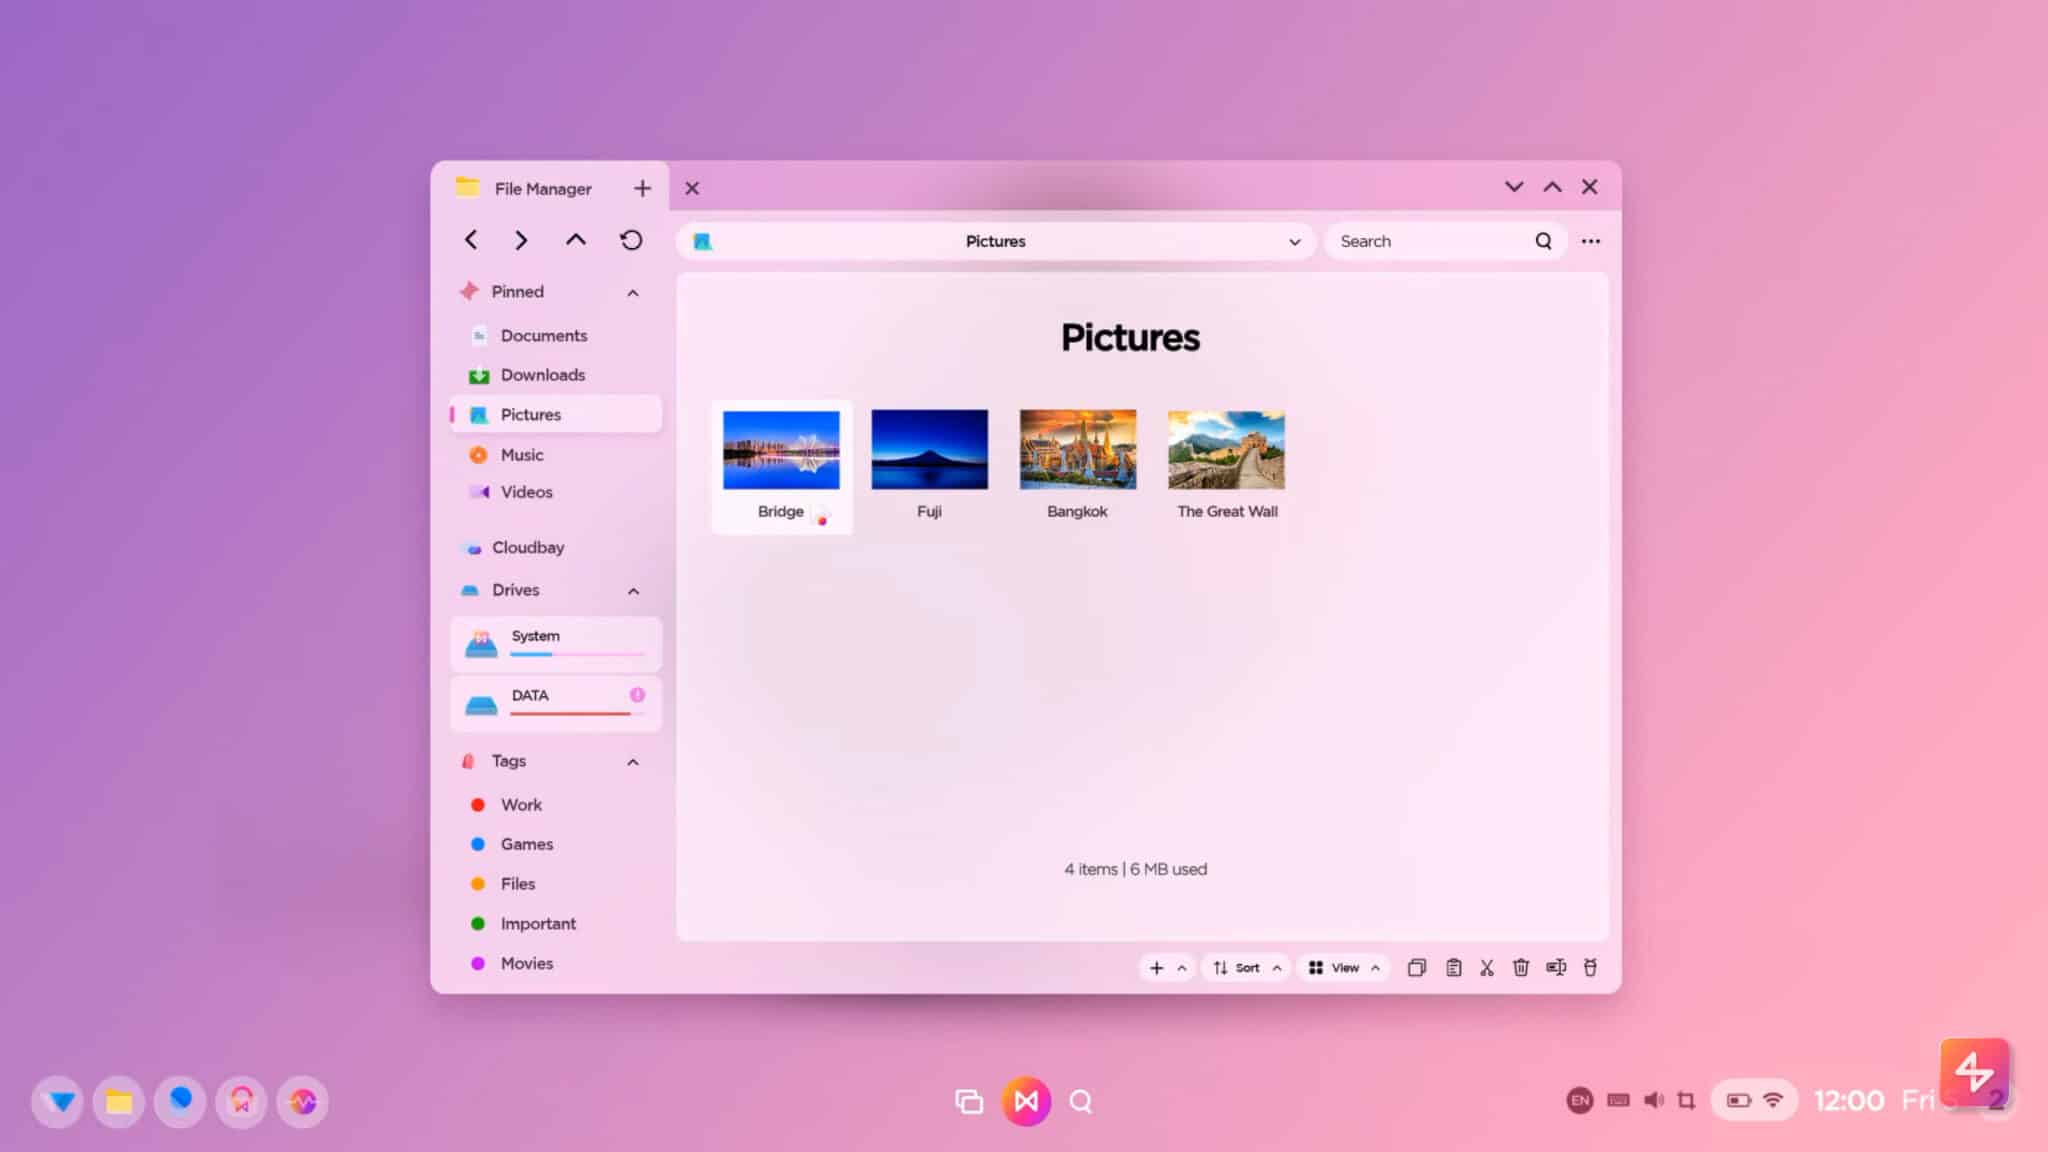Viewport: 2048px width, 1152px height.
Task: Refresh the folder with the reload icon
Action: coord(630,240)
